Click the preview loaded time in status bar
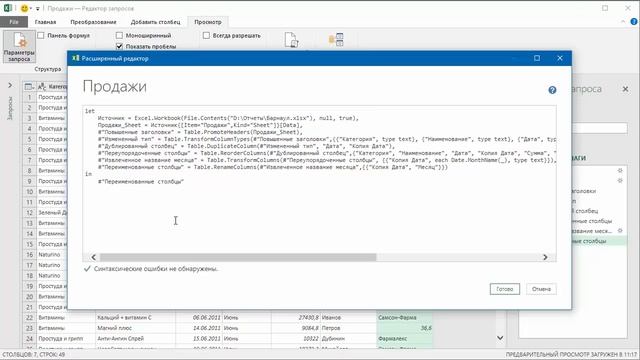The width and height of the screenshot is (640, 360). click(571, 355)
